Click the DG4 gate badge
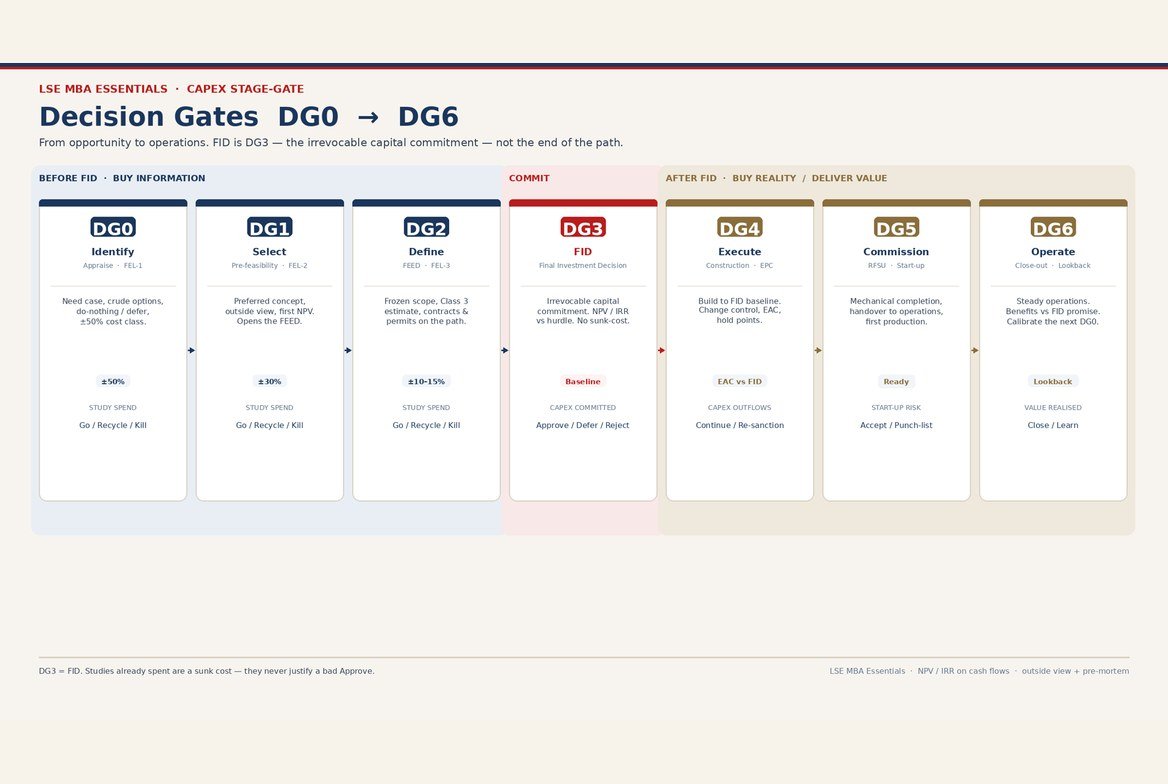The height and width of the screenshot is (784, 1168). tap(740, 227)
